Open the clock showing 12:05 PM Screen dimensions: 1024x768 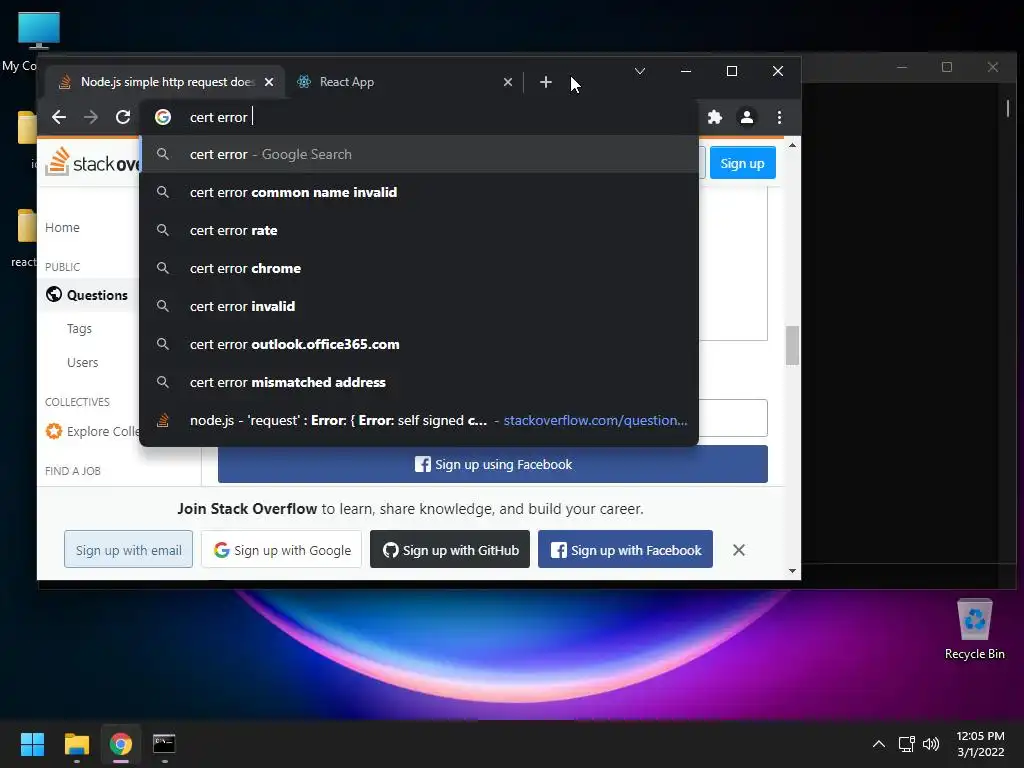[x=980, y=744]
